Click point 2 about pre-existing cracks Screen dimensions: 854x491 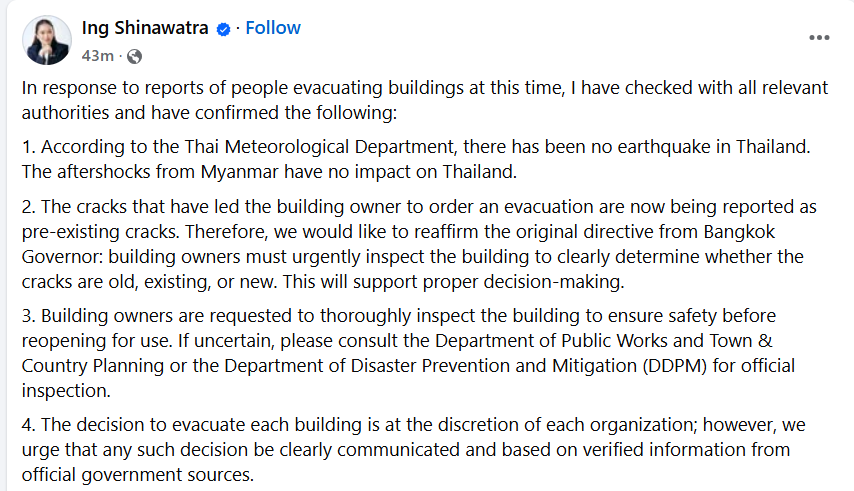point(419,244)
